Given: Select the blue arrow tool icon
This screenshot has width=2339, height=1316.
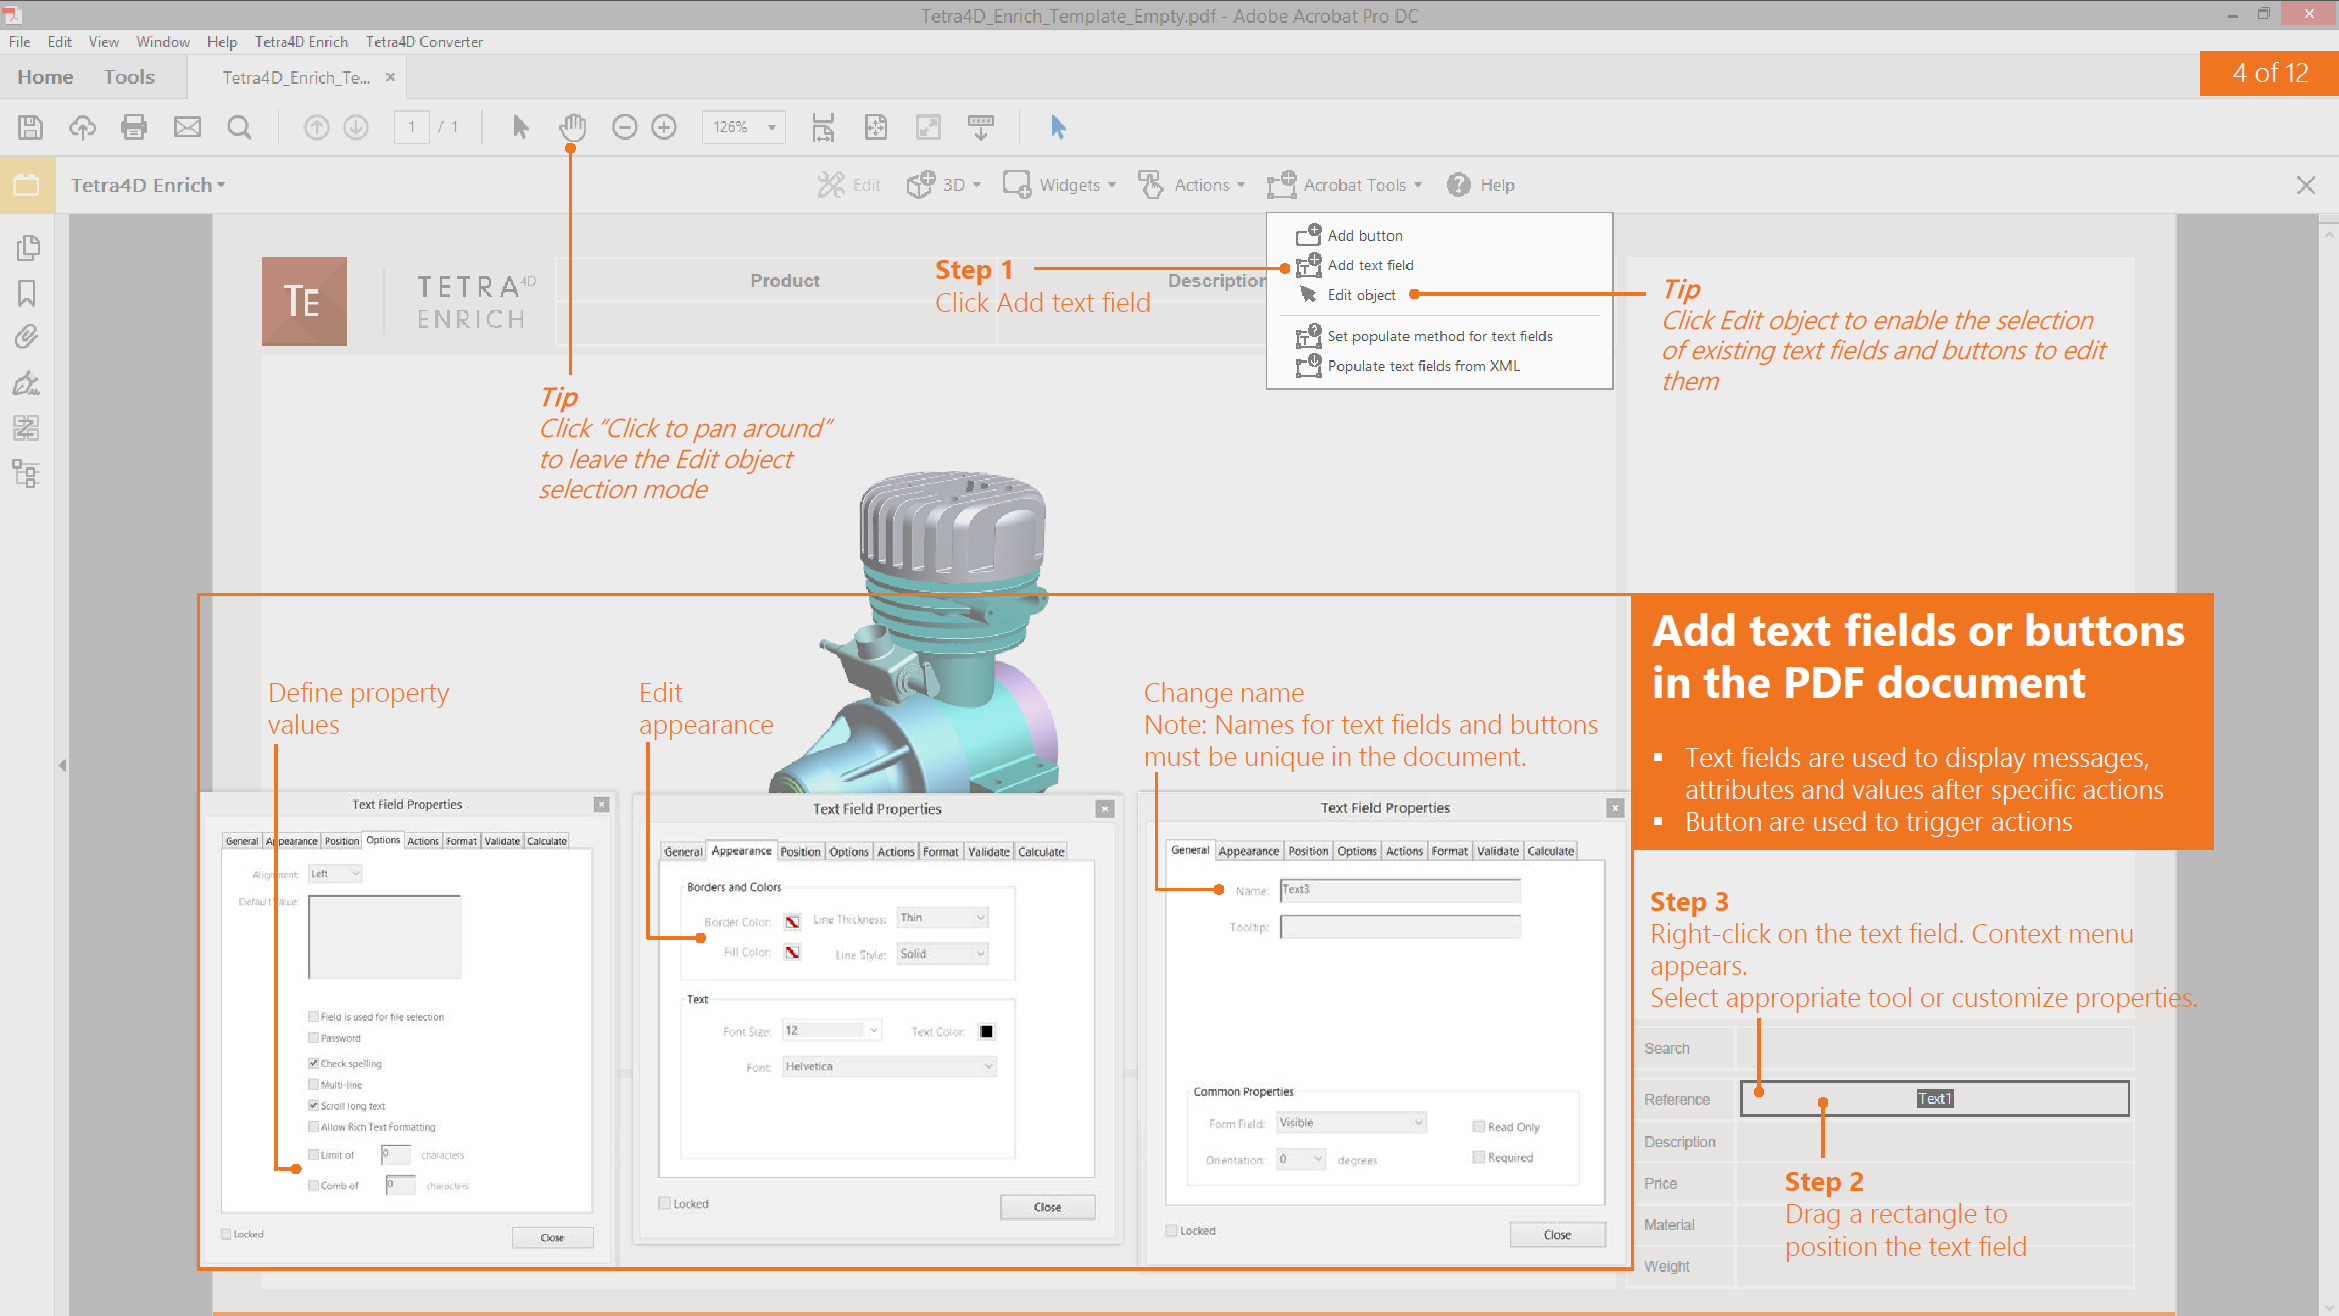Looking at the screenshot, I should [x=1058, y=127].
